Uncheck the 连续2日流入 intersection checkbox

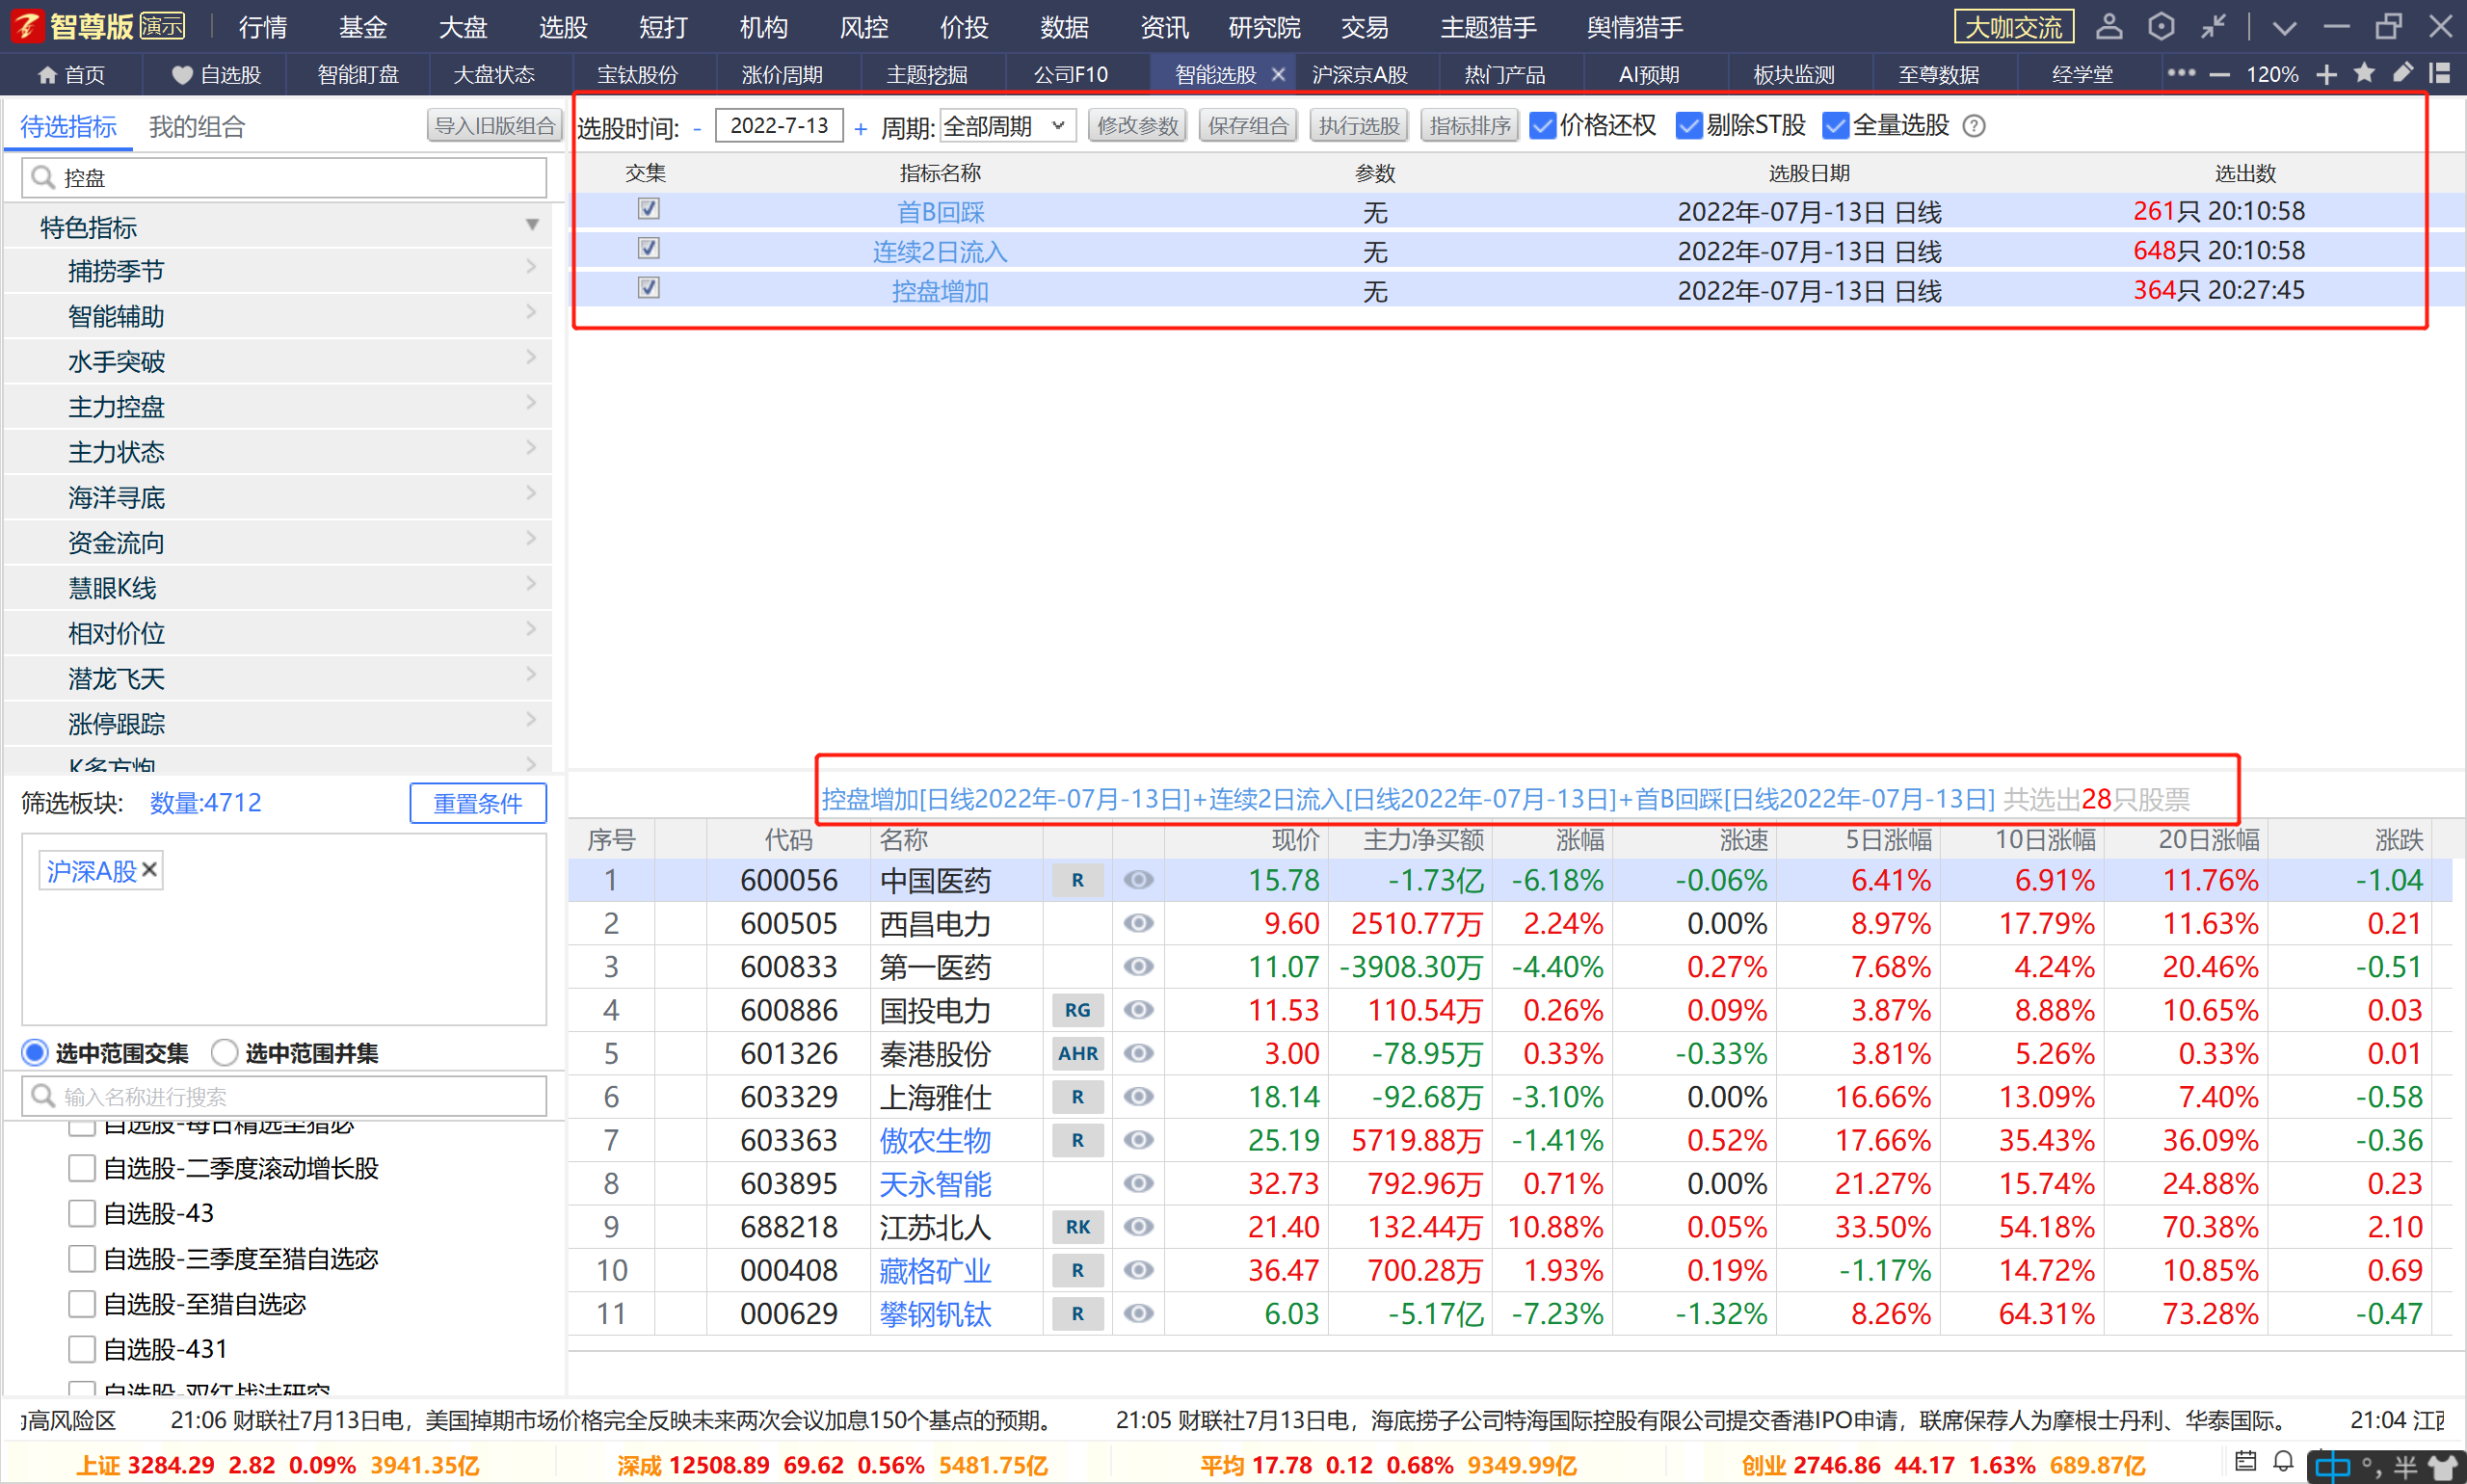(x=649, y=248)
